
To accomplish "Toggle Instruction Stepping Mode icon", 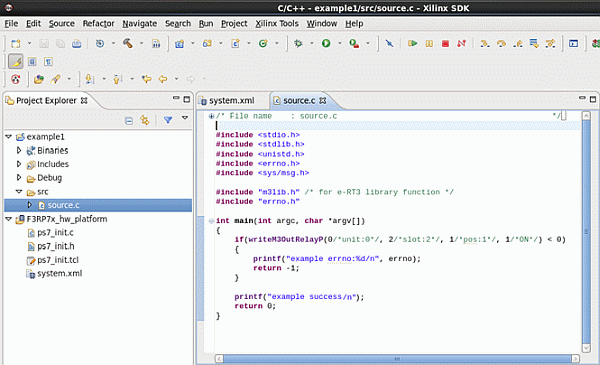I will [x=550, y=44].
